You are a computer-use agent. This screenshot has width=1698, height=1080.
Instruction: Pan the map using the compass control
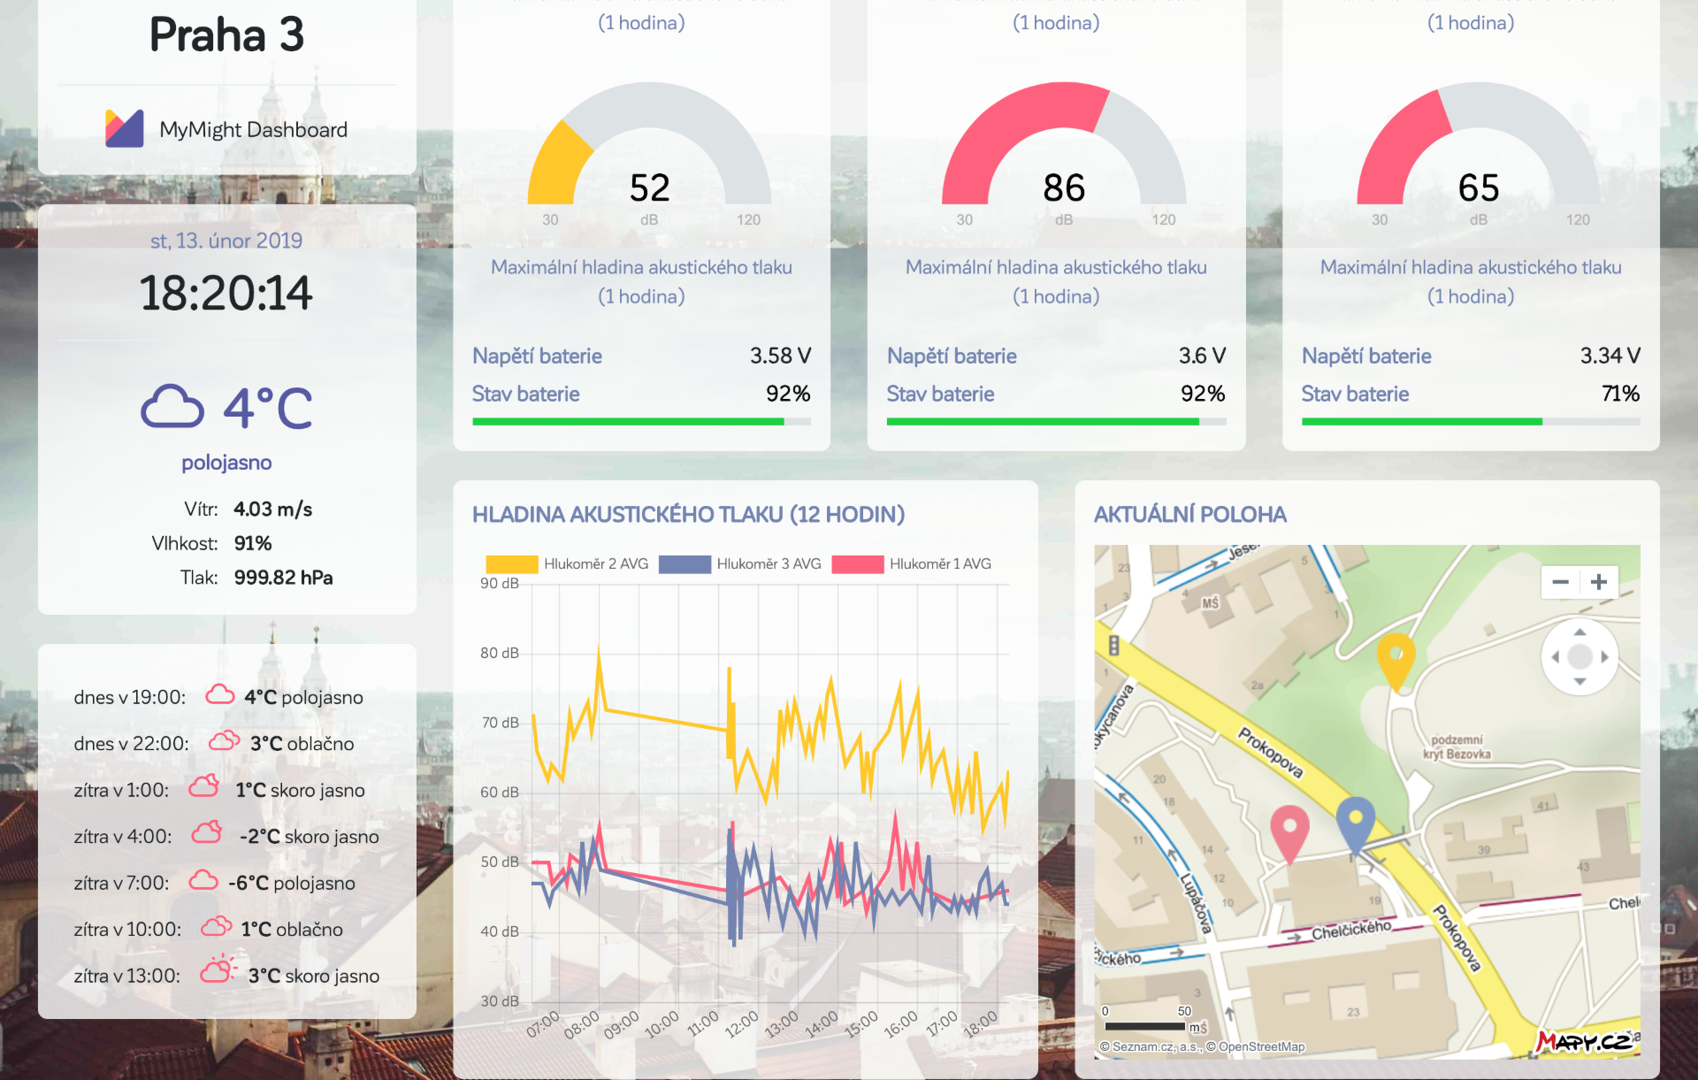[1579, 657]
